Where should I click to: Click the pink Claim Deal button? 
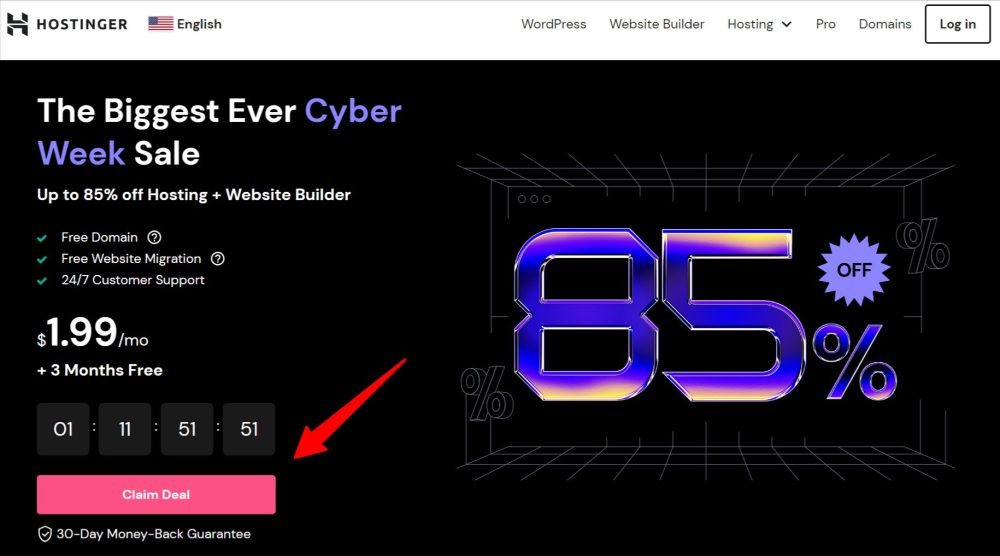coord(156,494)
